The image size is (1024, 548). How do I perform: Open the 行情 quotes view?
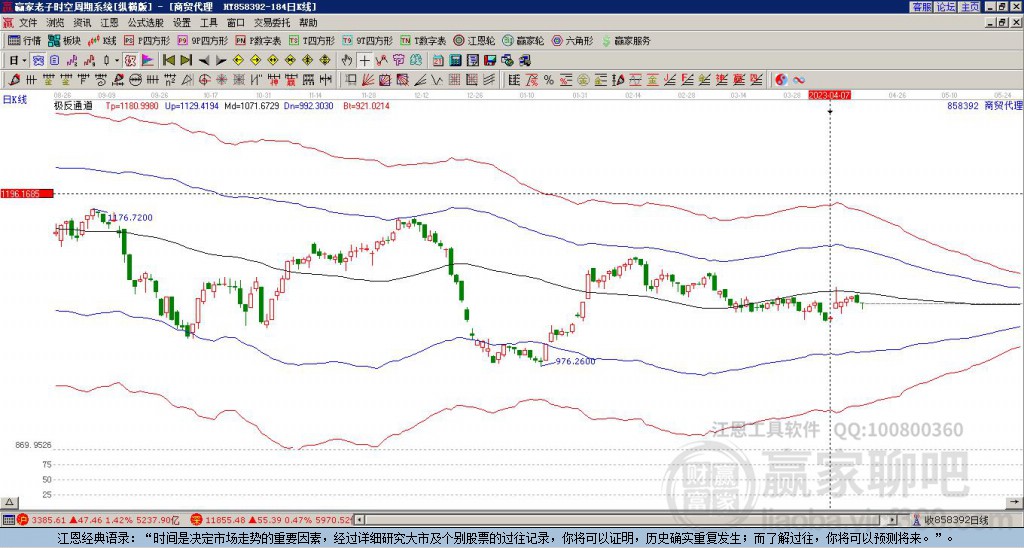click(x=24, y=40)
